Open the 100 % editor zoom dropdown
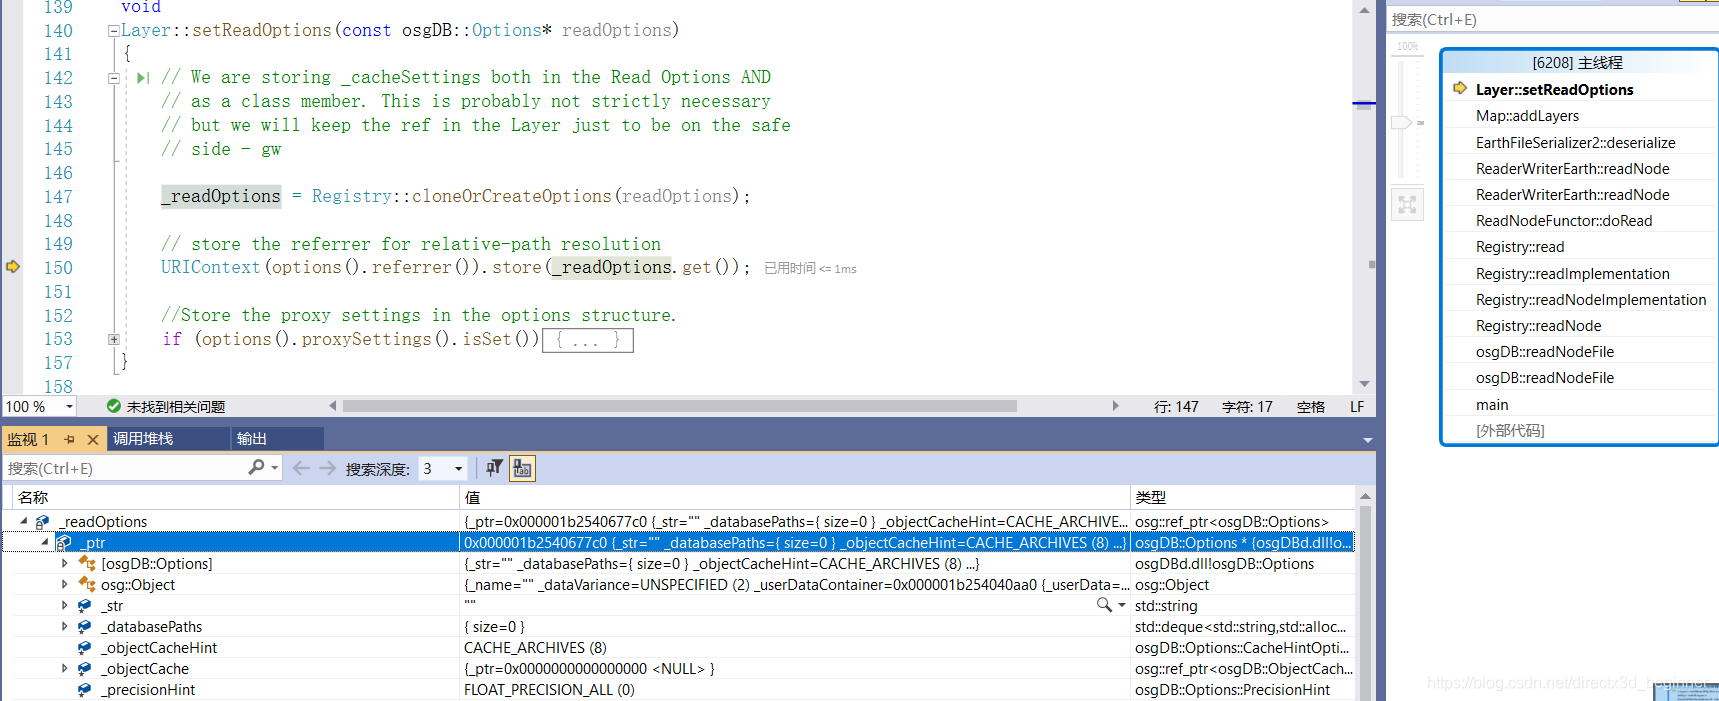 (69, 406)
